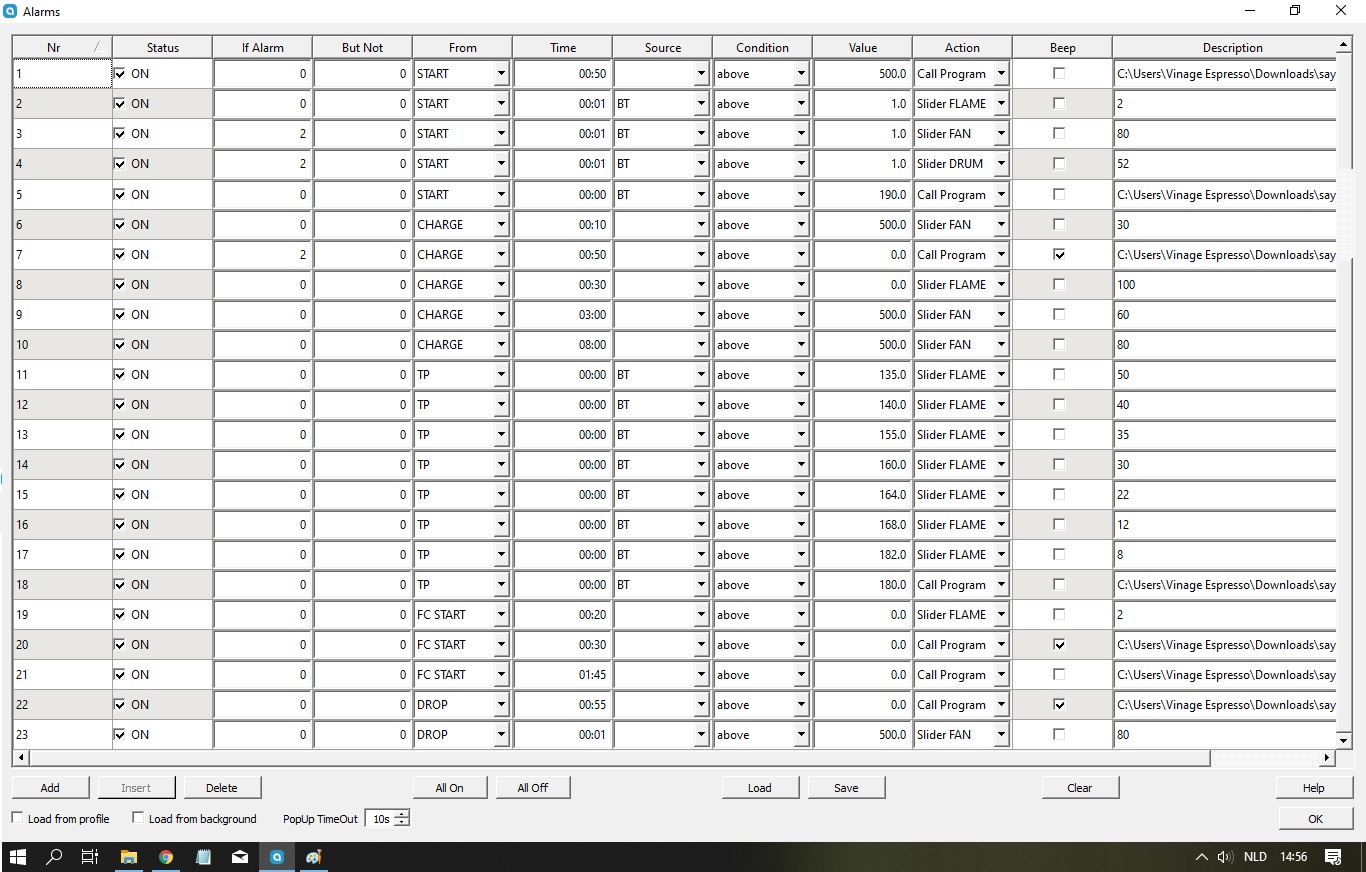Launch Google Chrome from the taskbar

point(166,857)
